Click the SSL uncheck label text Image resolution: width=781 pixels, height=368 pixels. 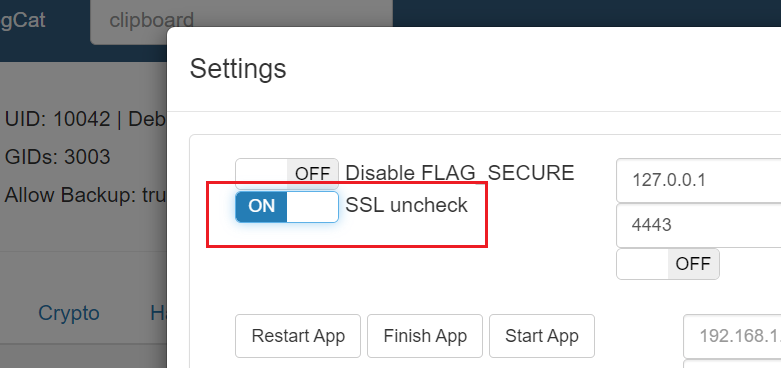click(406, 205)
